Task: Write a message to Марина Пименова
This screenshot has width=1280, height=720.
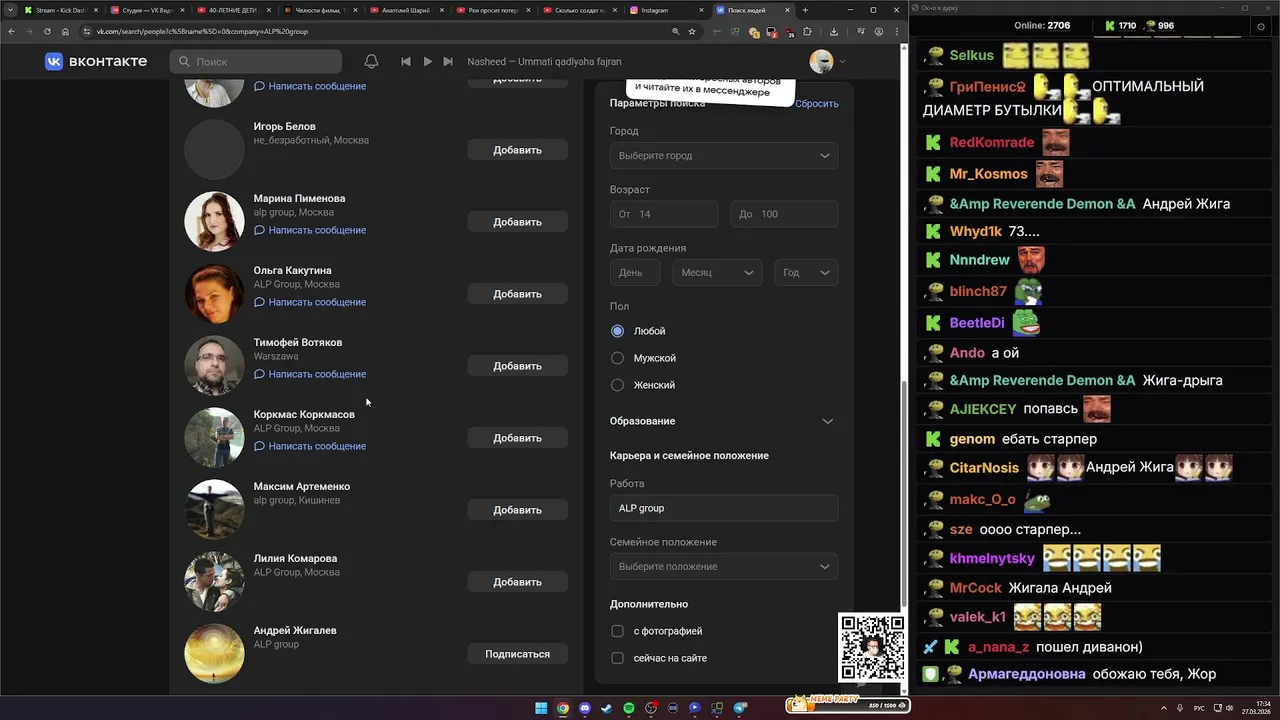Action: pyautogui.click(x=310, y=230)
